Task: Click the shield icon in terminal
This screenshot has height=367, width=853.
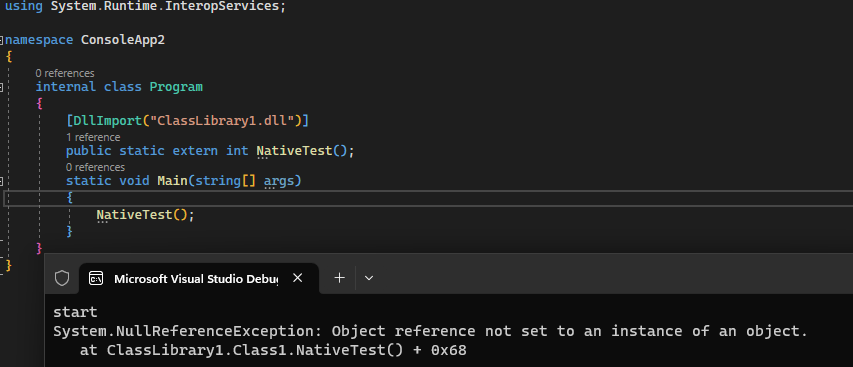Action: click(62, 278)
